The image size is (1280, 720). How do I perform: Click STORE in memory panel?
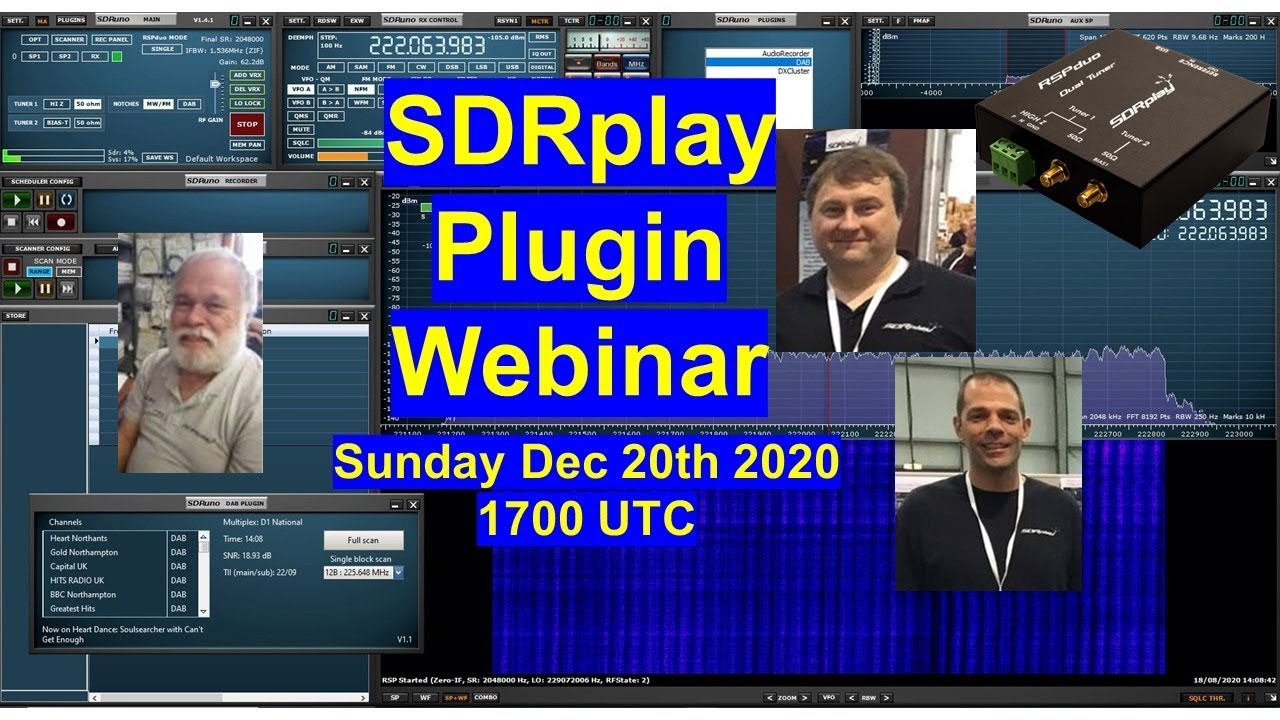coord(16,315)
